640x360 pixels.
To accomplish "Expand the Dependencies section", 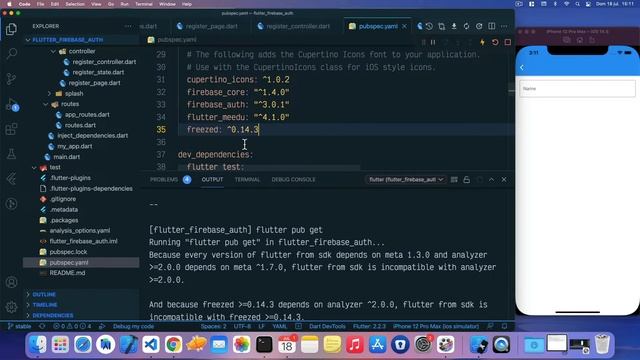I will (53, 316).
